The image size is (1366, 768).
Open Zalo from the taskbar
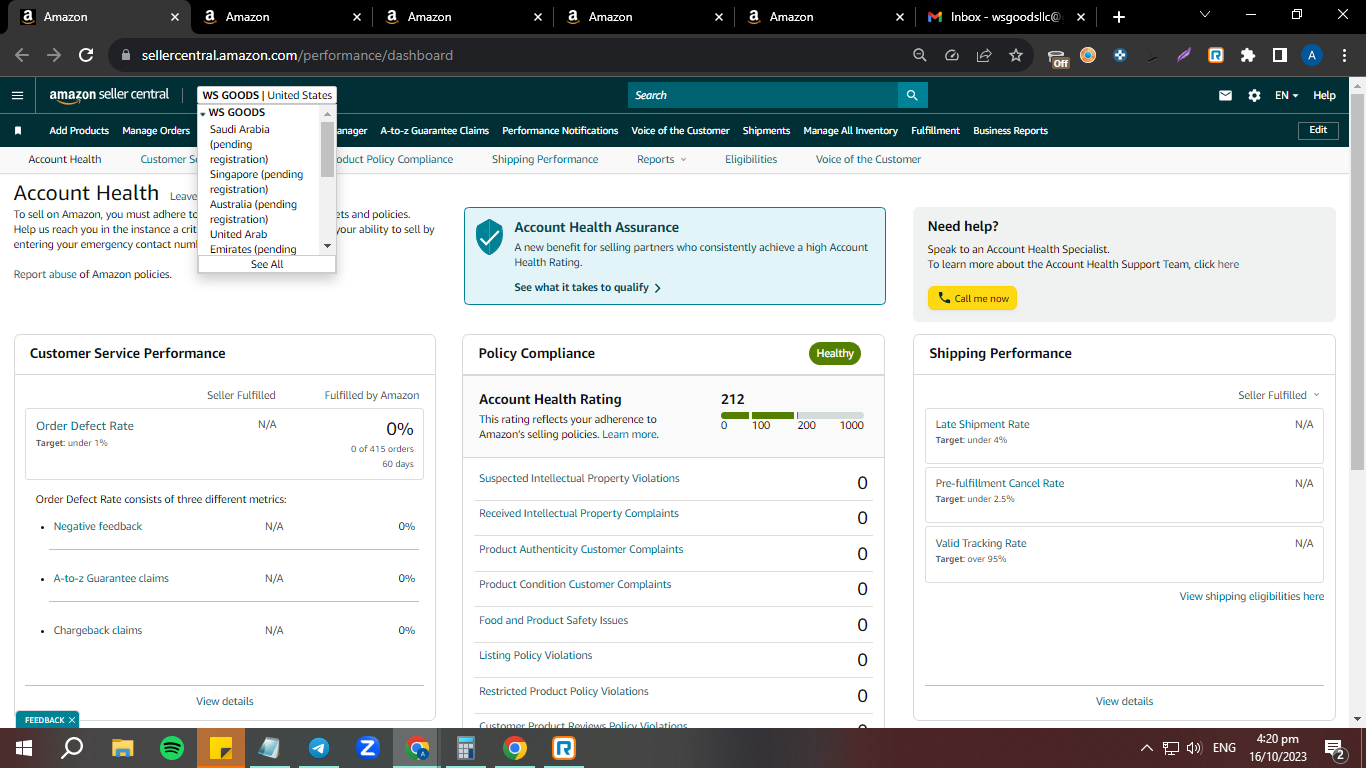point(368,748)
